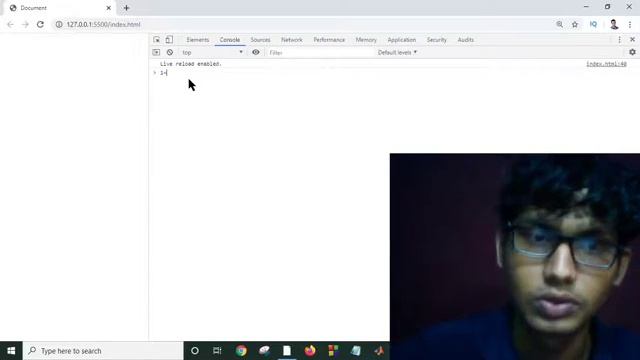Viewport: 640px width, 360px height.
Task: Open the Chrome profile avatar
Action: 614,24
